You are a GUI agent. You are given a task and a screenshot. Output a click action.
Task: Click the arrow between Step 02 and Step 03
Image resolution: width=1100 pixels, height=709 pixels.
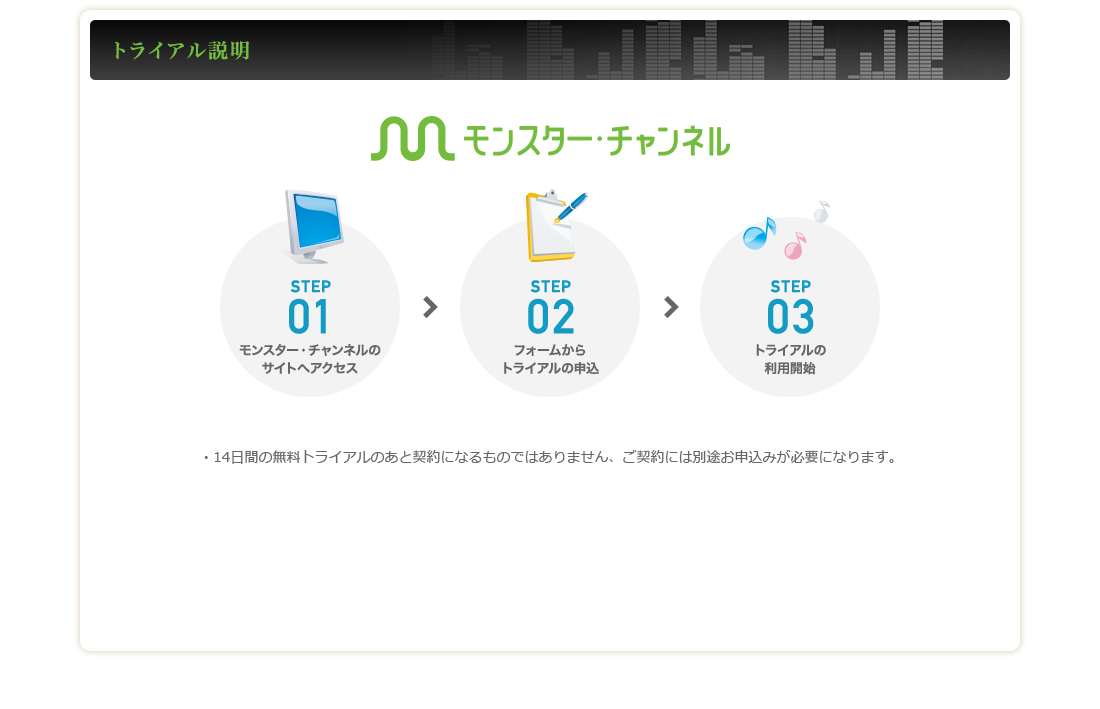click(x=671, y=307)
